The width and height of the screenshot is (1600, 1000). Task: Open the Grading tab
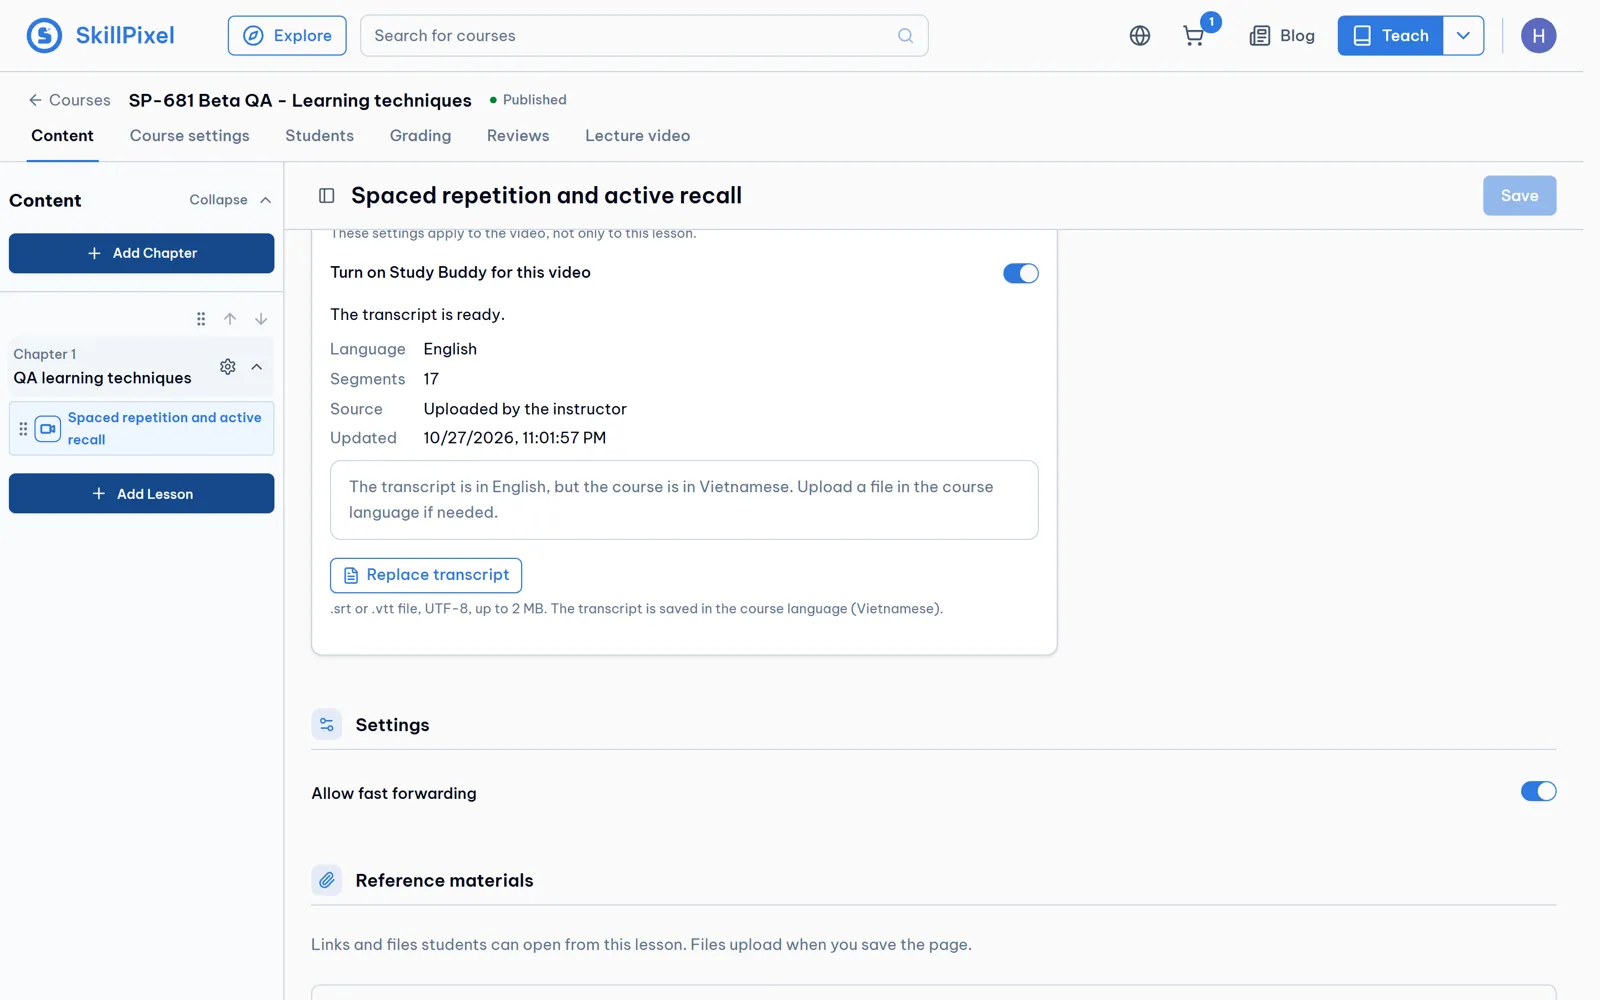pyautogui.click(x=420, y=136)
